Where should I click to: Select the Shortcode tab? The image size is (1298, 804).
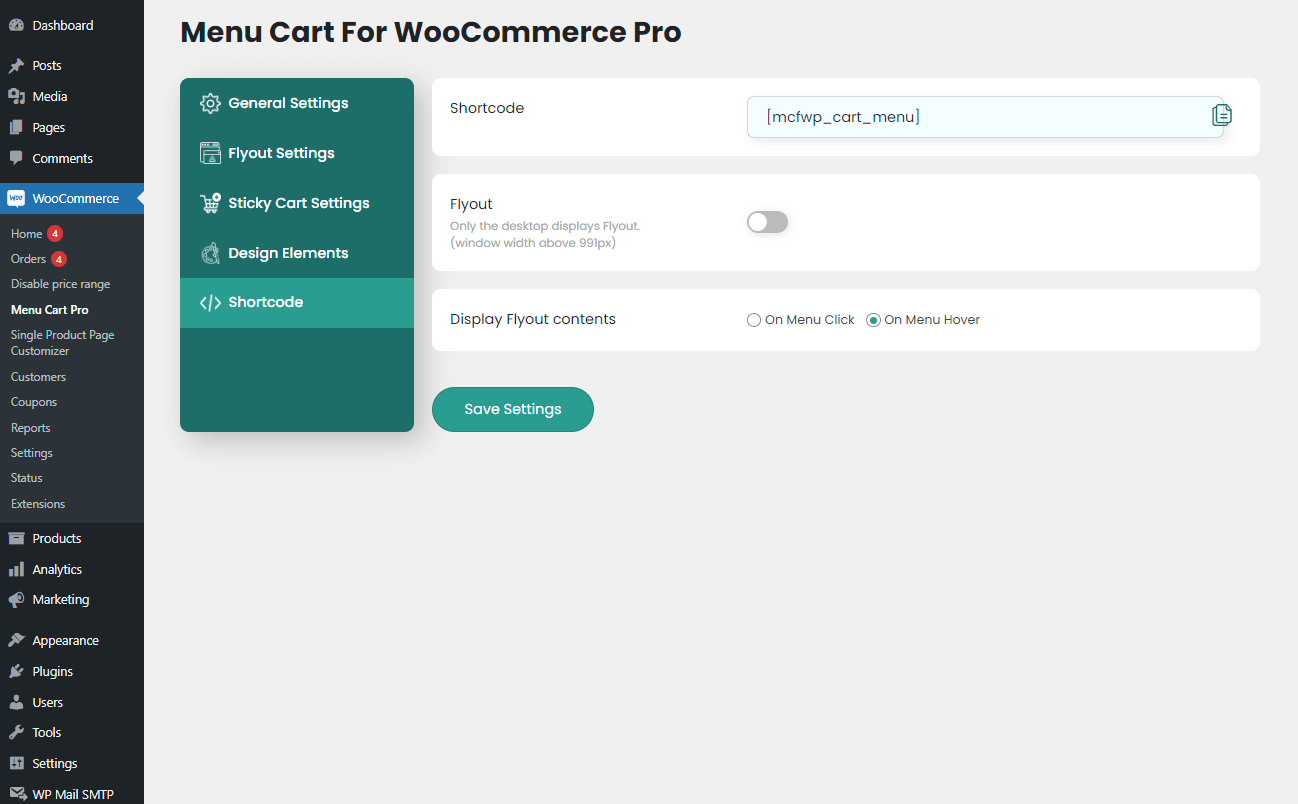297,302
